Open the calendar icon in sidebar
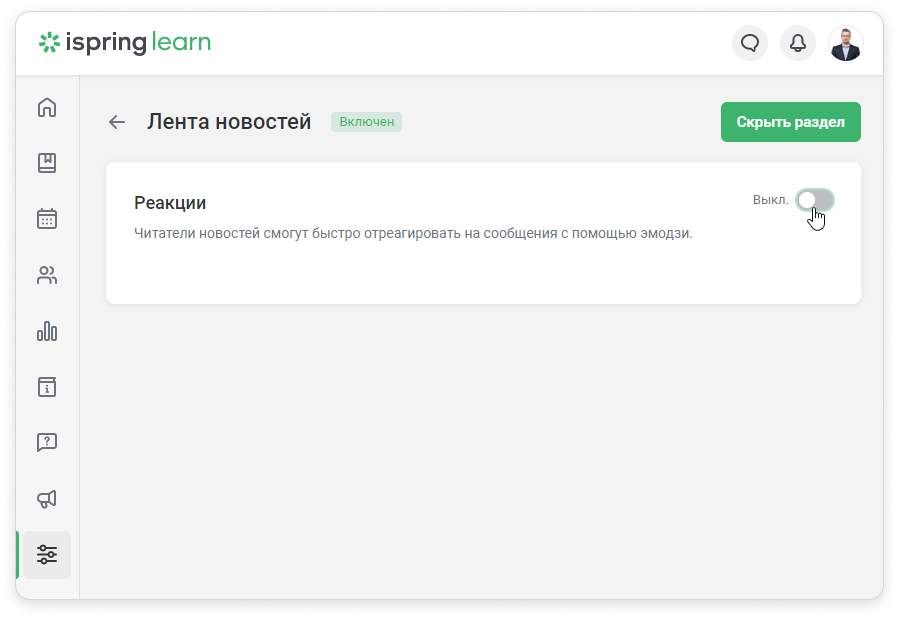This screenshot has height=619, width=899. 47,218
